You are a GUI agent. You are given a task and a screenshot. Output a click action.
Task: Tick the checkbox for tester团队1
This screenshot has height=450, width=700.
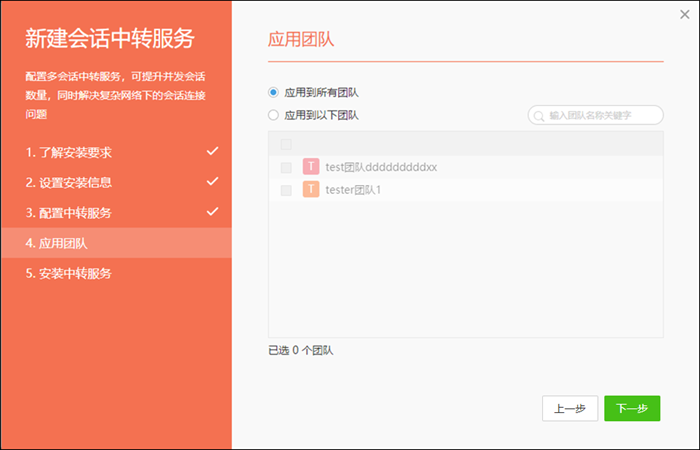tap(286, 190)
